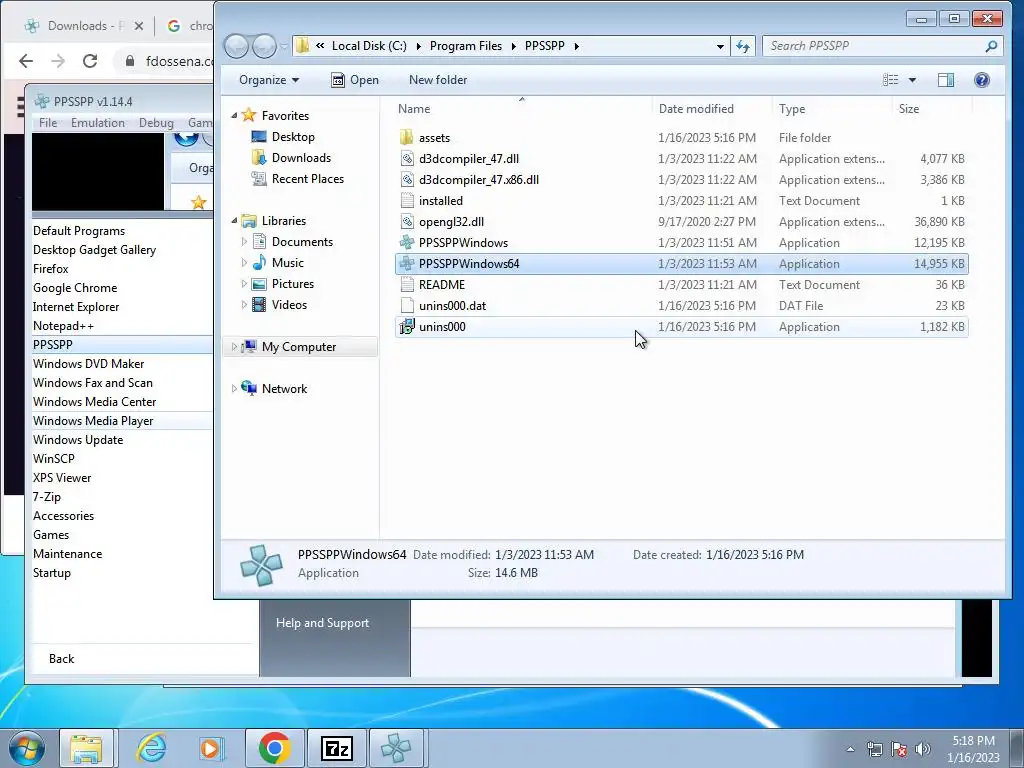Image resolution: width=1024 pixels, height=768 pixels.
Task: Launch Internet Explorer from taskbar
Action: point(152,748)
